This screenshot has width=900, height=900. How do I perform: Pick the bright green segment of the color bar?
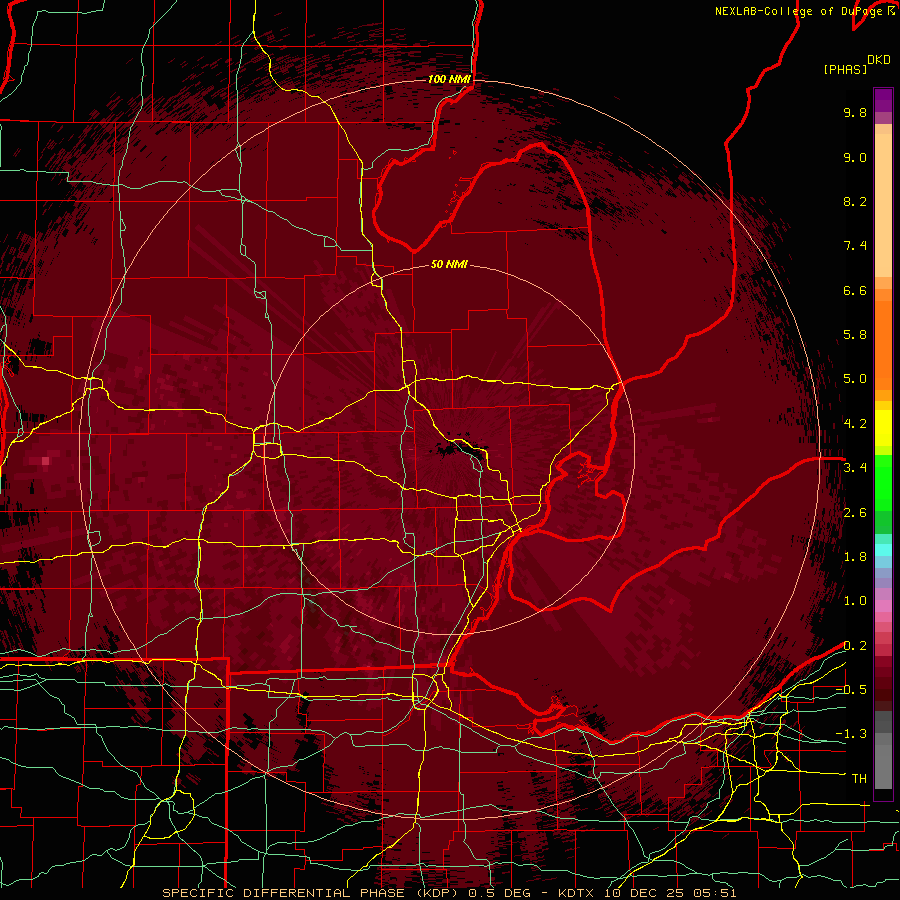pos(883,482)
